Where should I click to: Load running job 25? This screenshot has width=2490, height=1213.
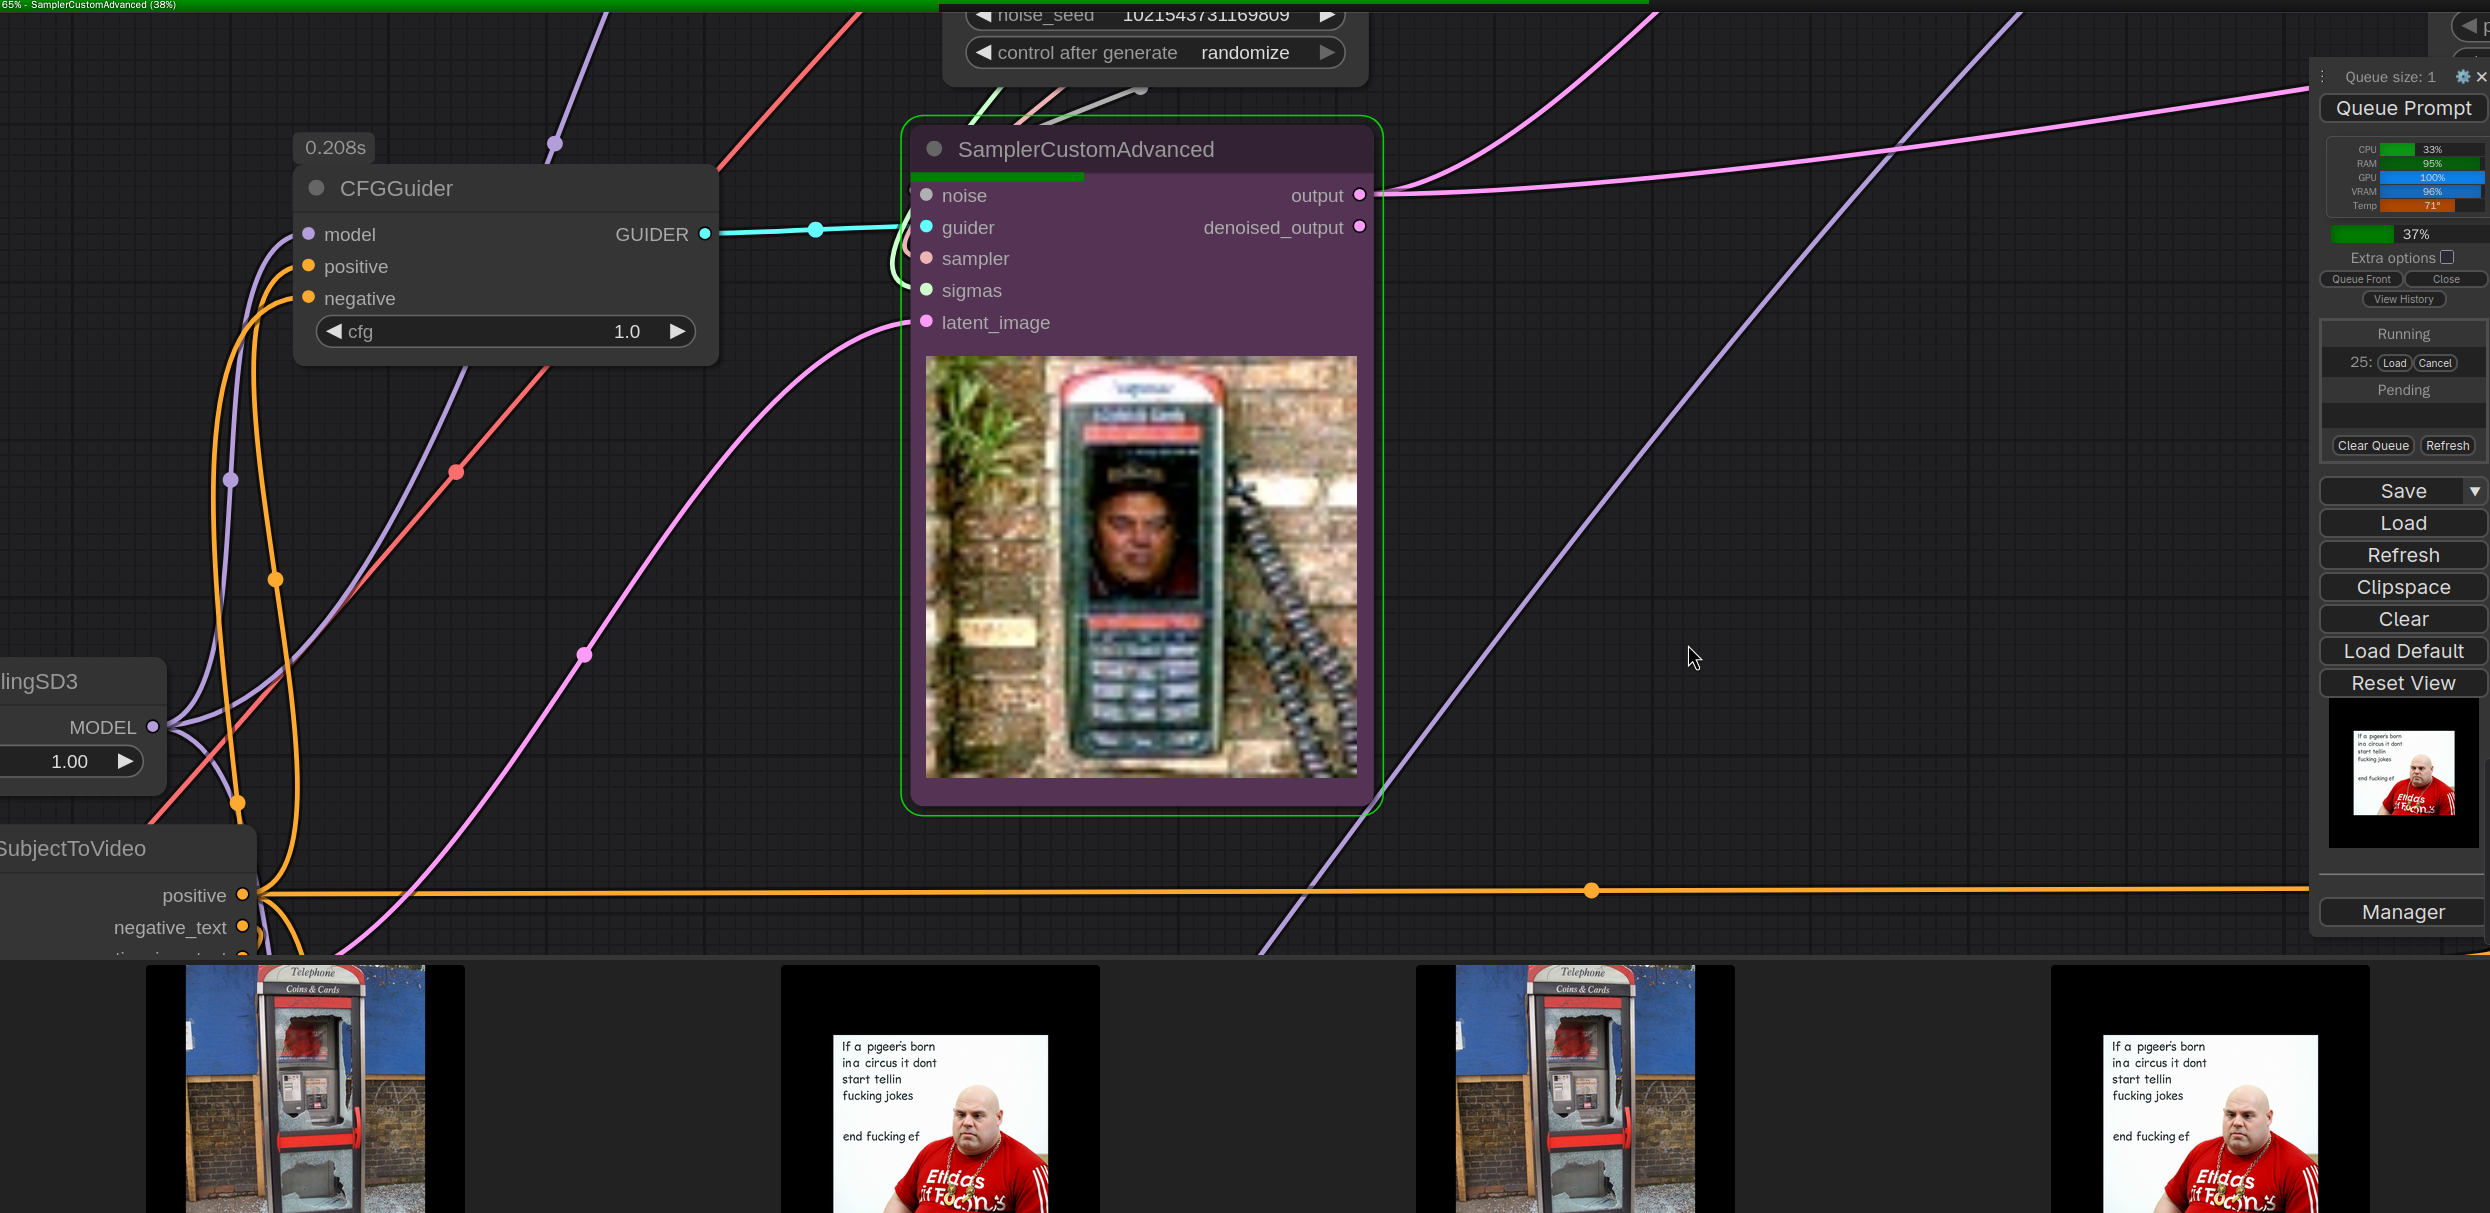click(2394, 363)
